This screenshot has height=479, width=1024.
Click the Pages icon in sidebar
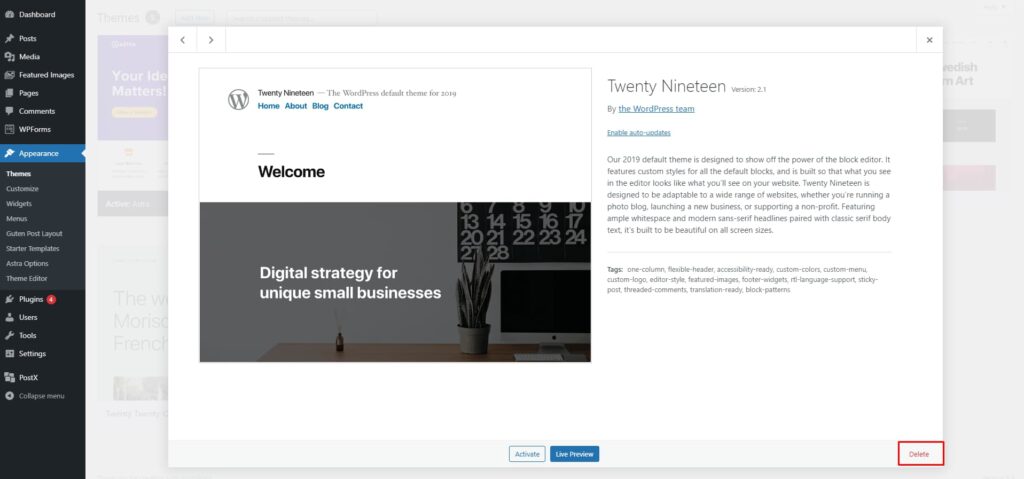coord(9,93)
